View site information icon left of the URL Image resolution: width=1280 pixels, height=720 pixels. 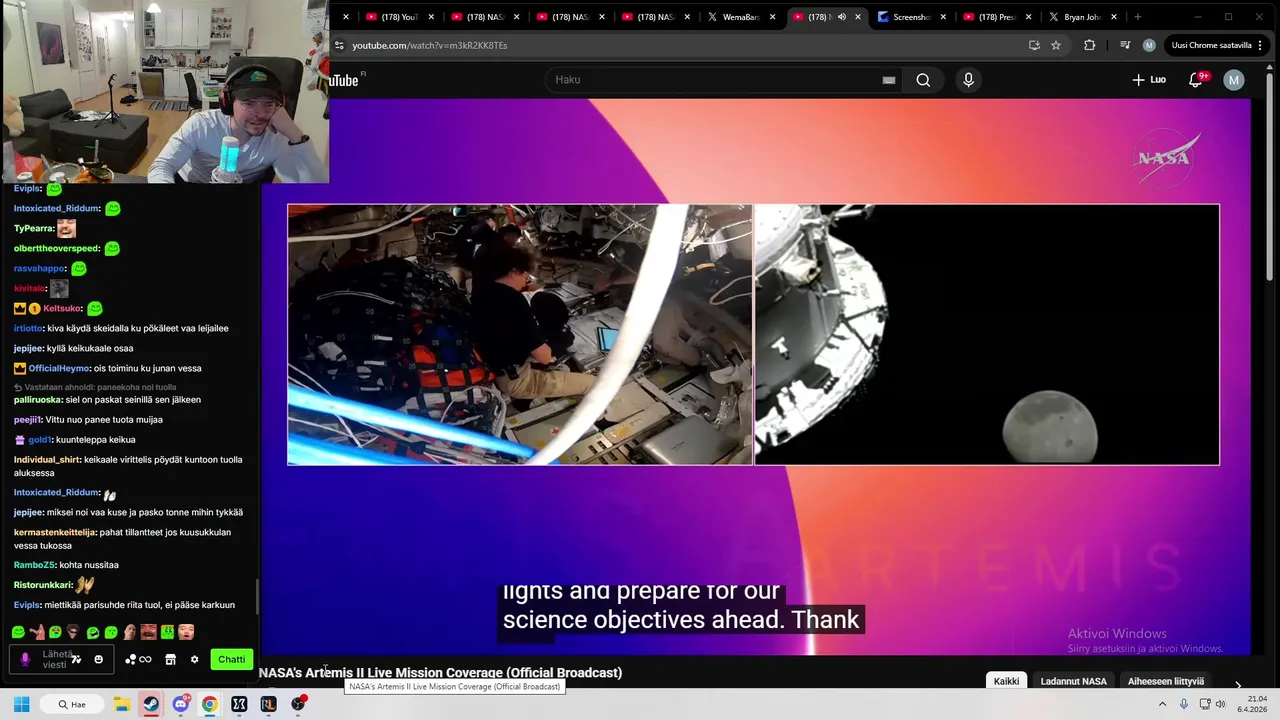tap(340, 45)
